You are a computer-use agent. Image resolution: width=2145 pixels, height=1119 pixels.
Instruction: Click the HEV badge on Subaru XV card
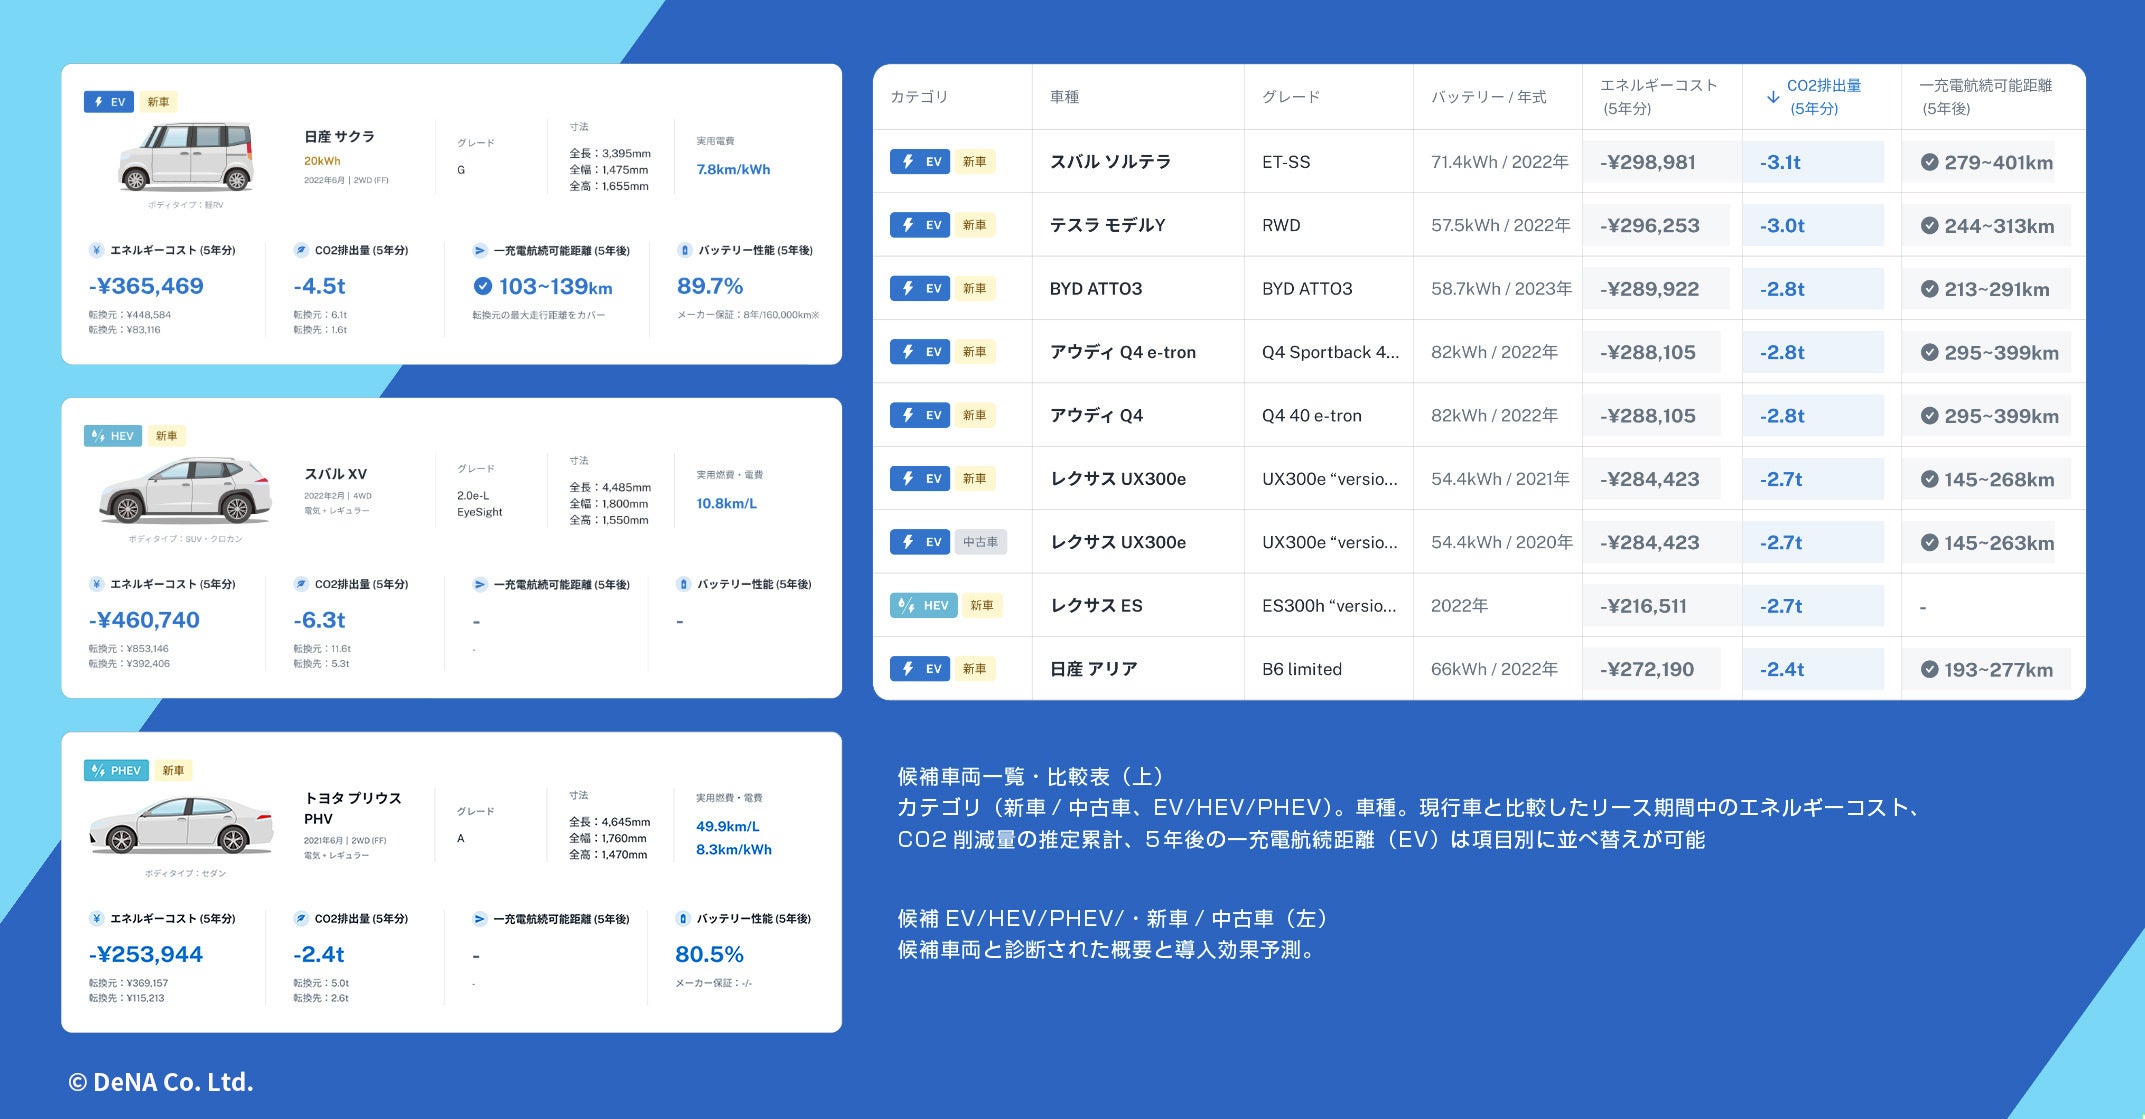pos(113,436)
